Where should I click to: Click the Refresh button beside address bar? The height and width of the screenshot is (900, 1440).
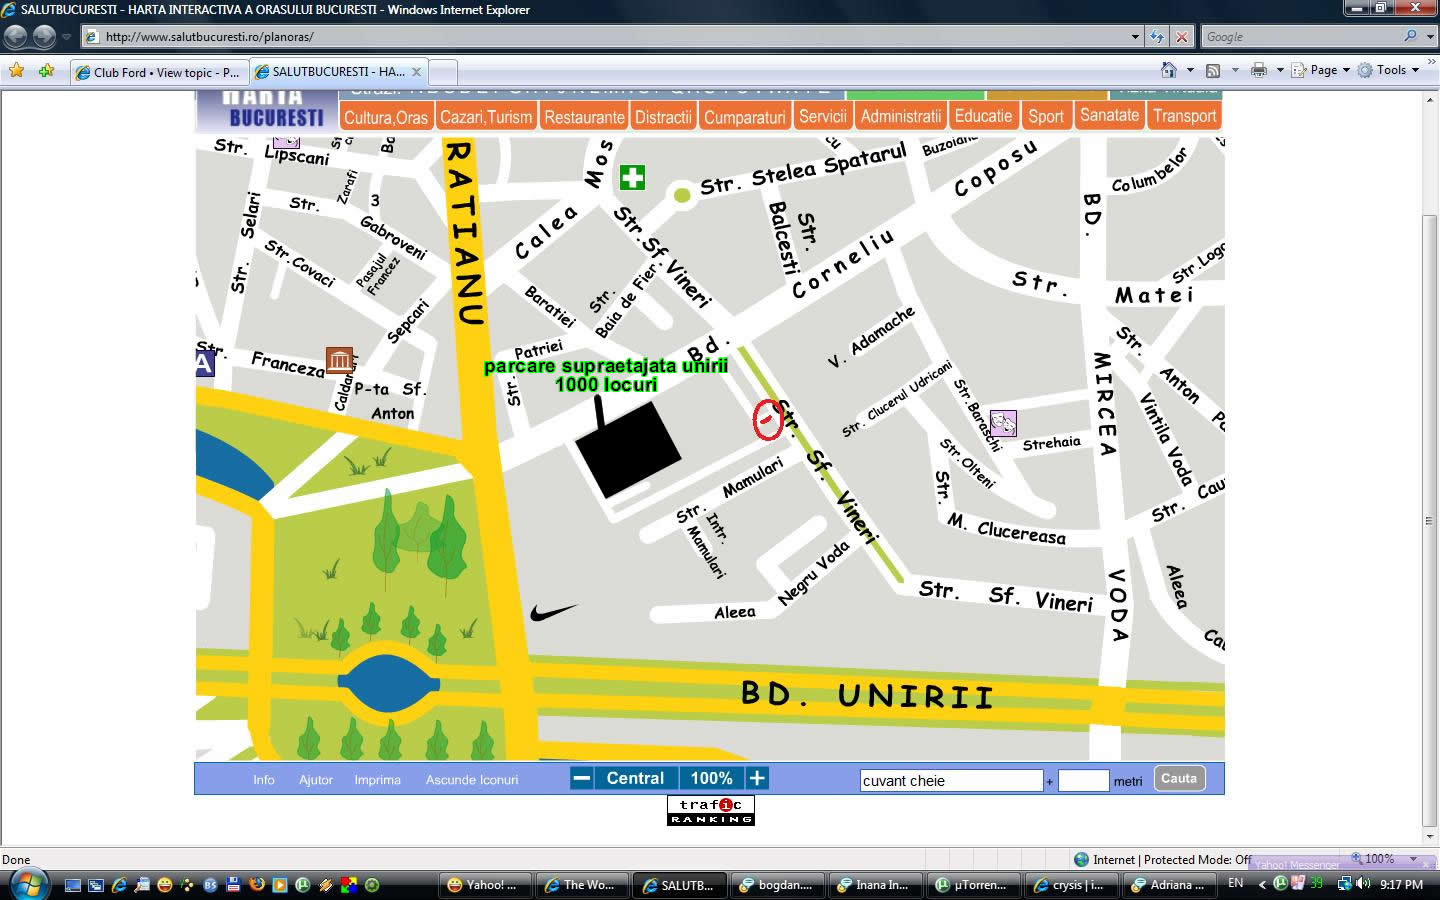pos(1157,37)
